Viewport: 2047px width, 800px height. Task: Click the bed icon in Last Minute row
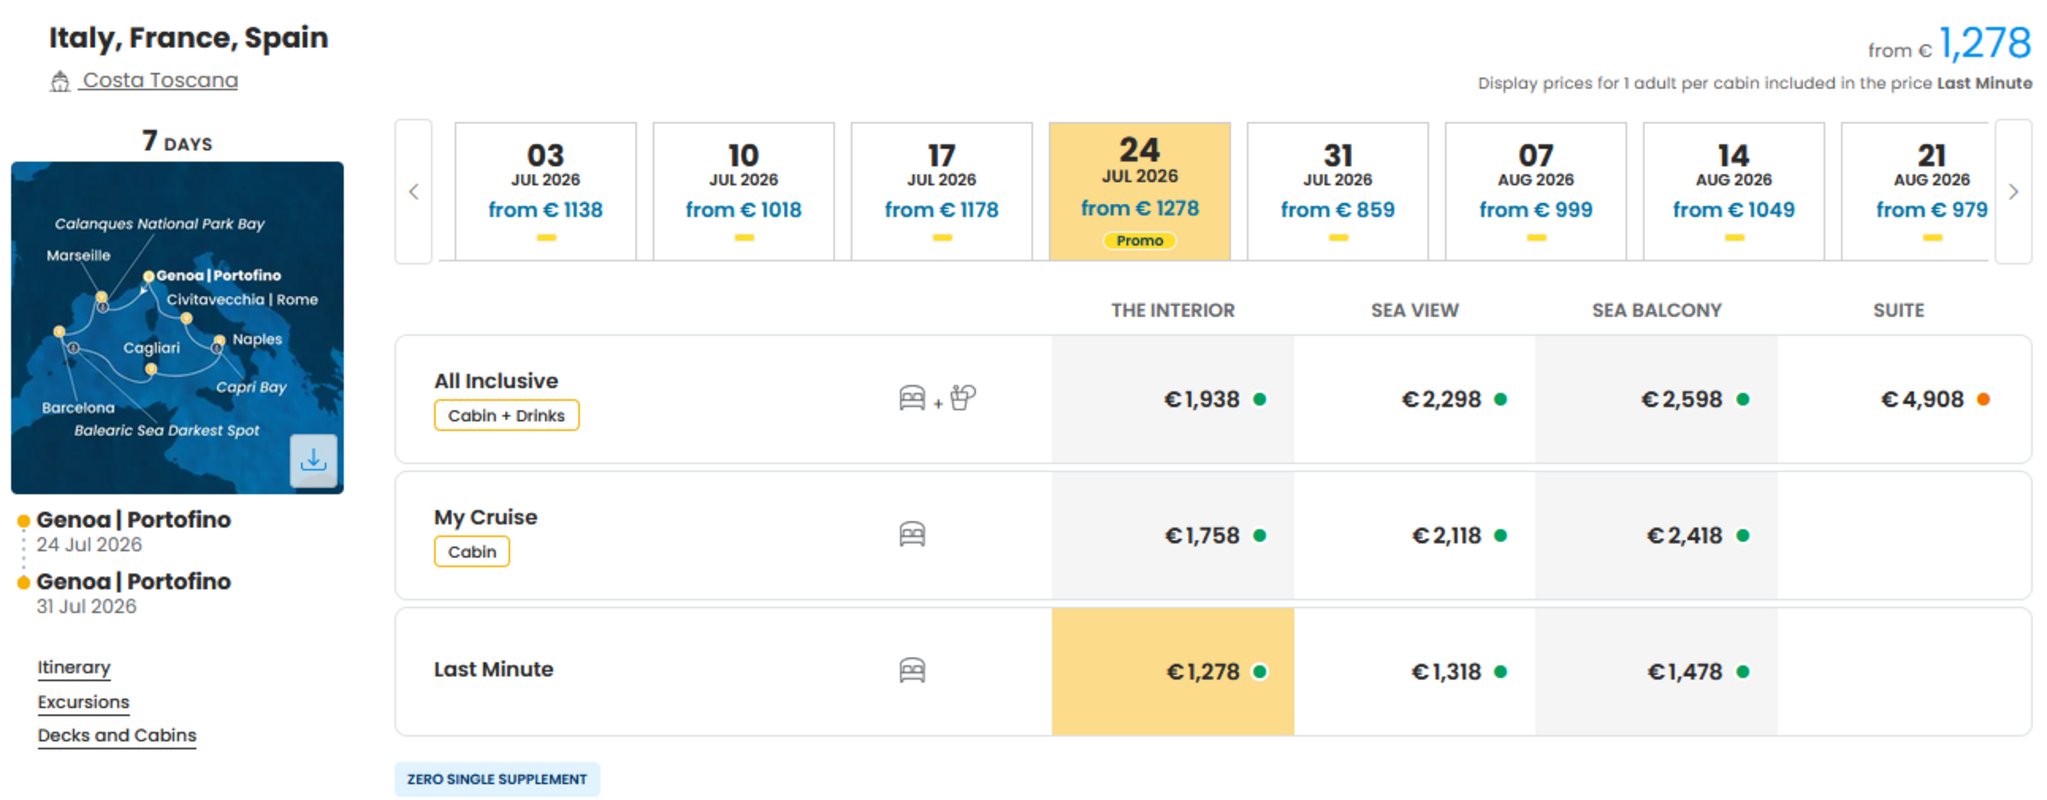(x=912, y=671)
